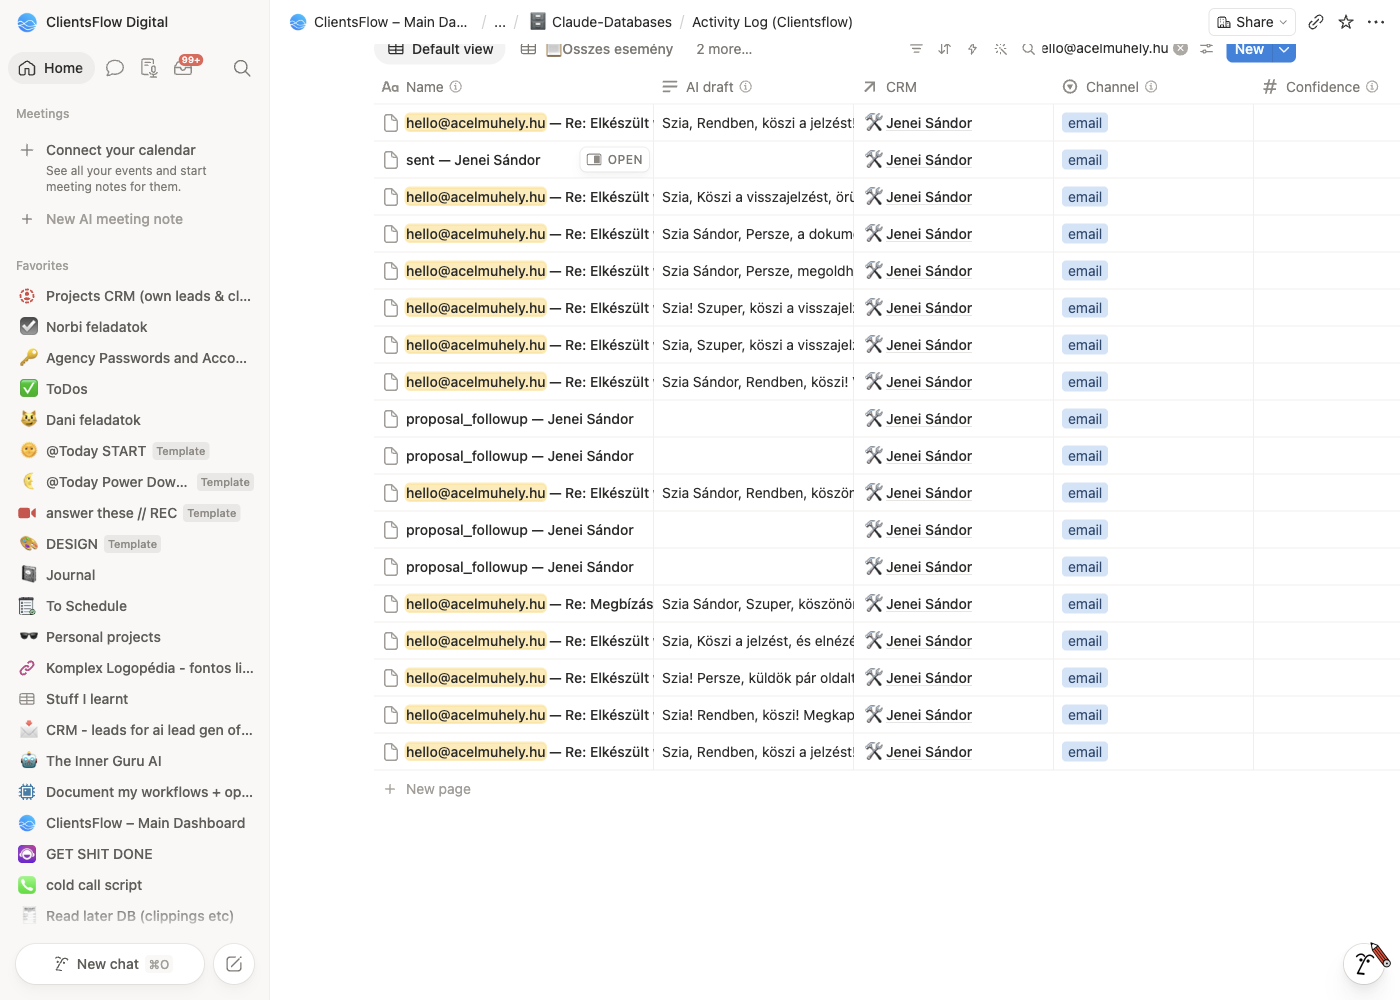Image resolution: width=1400 pixels, height=1000 pixels.
Task: Click the database search magnifier icon
Action: click(1028, 49)
